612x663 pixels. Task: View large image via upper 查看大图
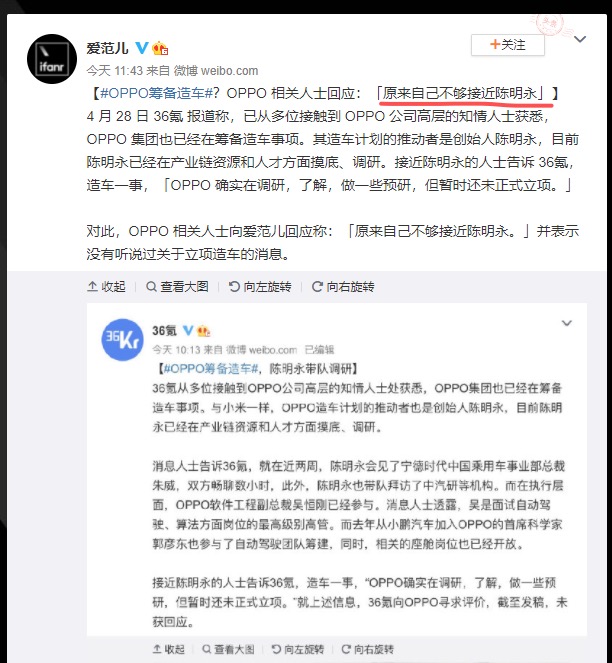pos(177,287)
